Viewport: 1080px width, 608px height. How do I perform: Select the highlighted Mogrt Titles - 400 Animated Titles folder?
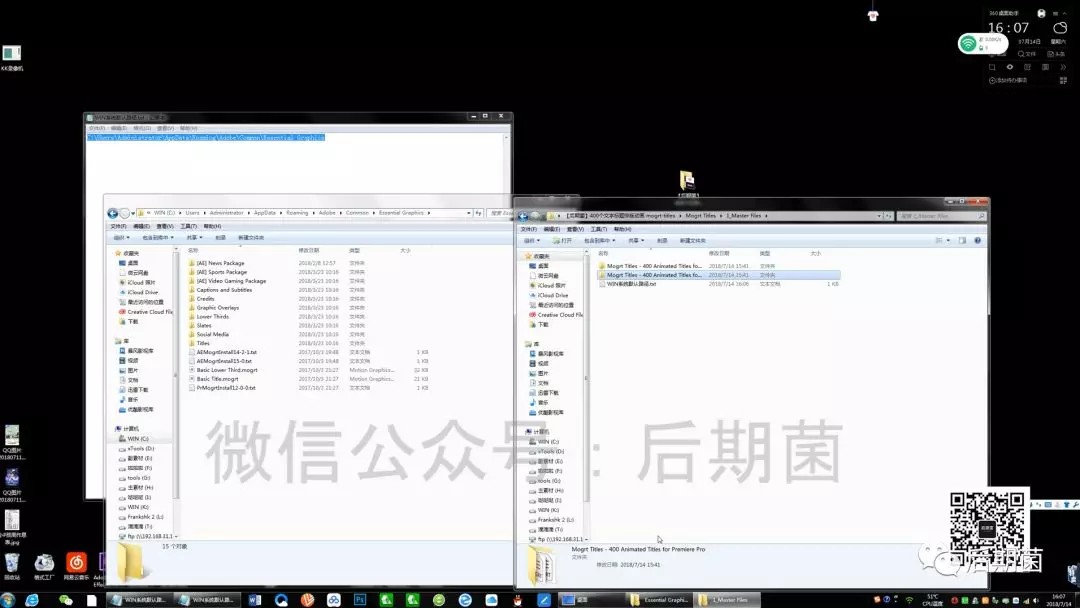718,275
